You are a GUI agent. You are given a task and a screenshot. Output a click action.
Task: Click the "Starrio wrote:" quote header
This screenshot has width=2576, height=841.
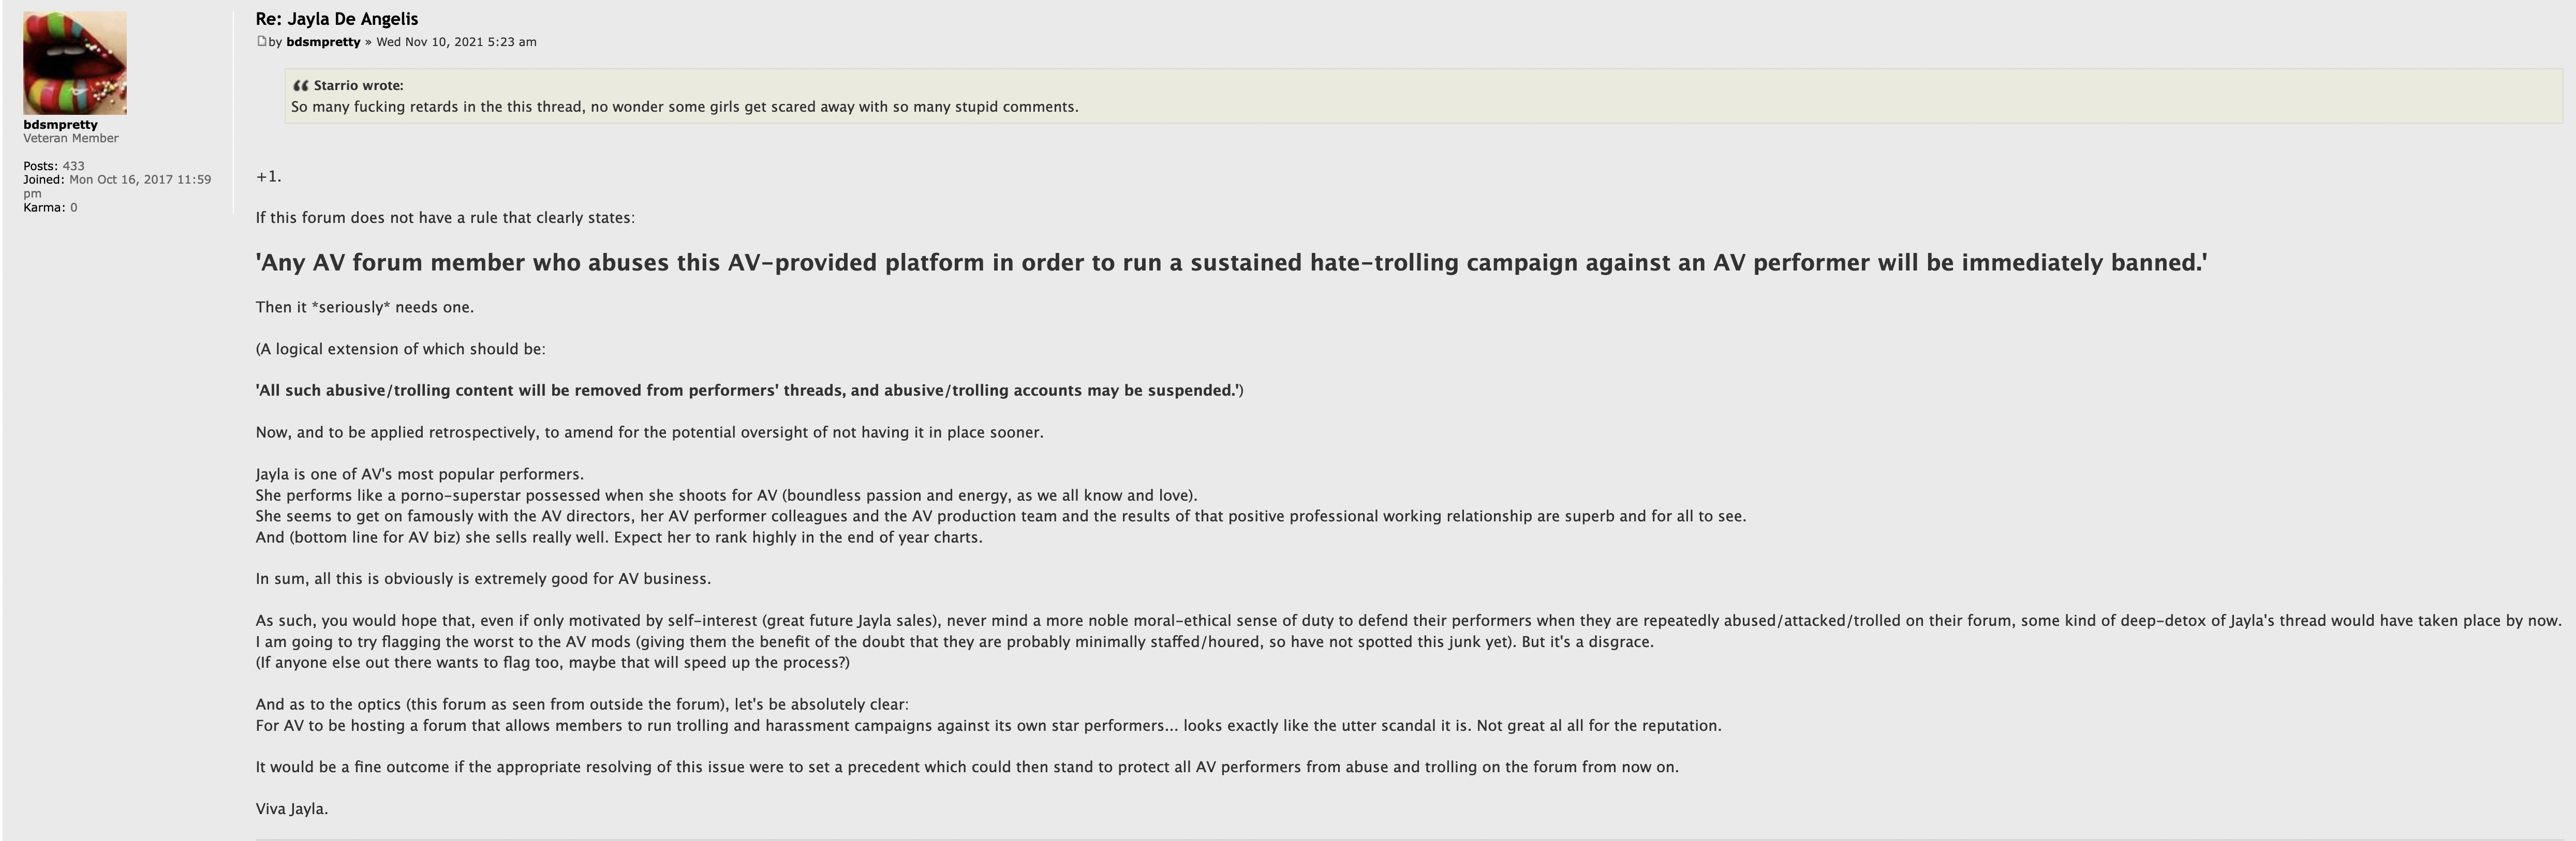point(358,86)
